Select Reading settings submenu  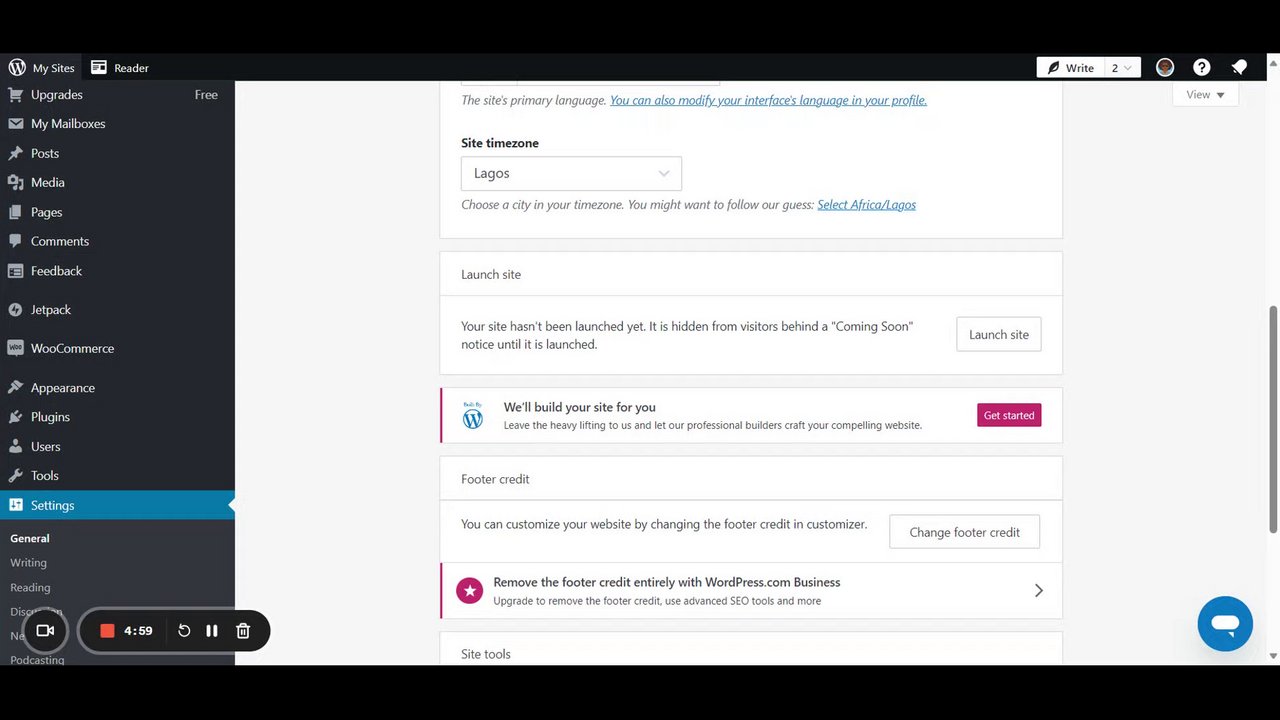click(30, 588)
